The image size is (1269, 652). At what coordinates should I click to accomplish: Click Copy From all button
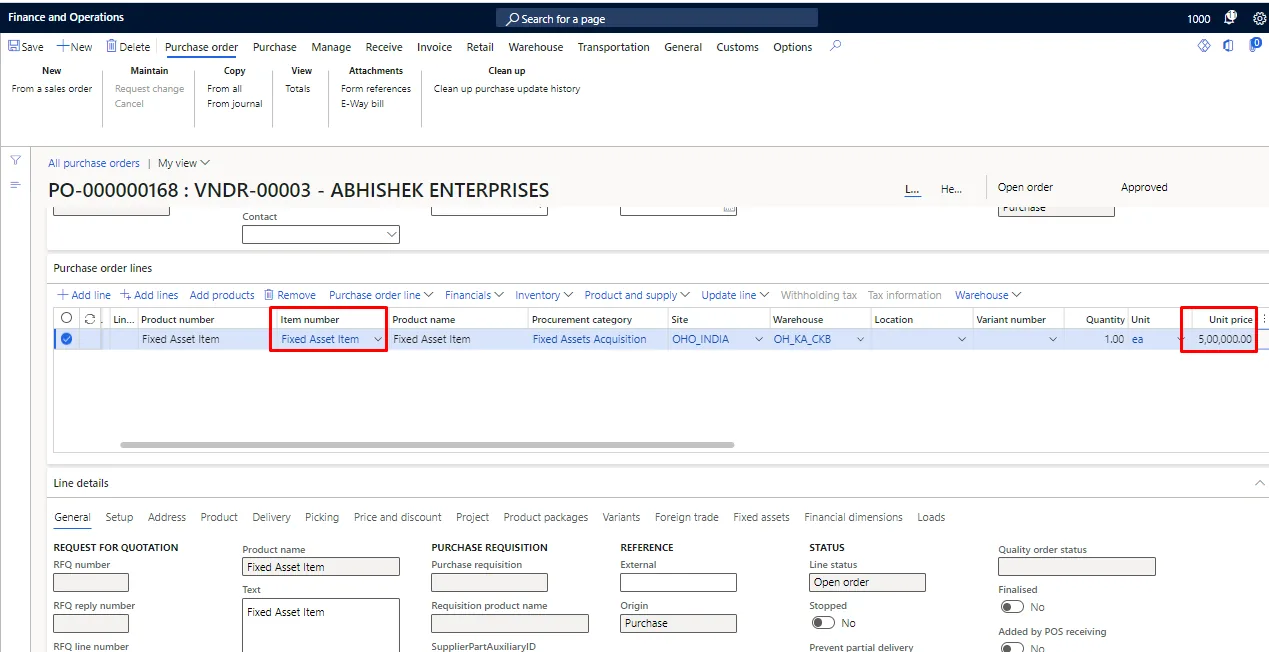(x=225, y=89)
